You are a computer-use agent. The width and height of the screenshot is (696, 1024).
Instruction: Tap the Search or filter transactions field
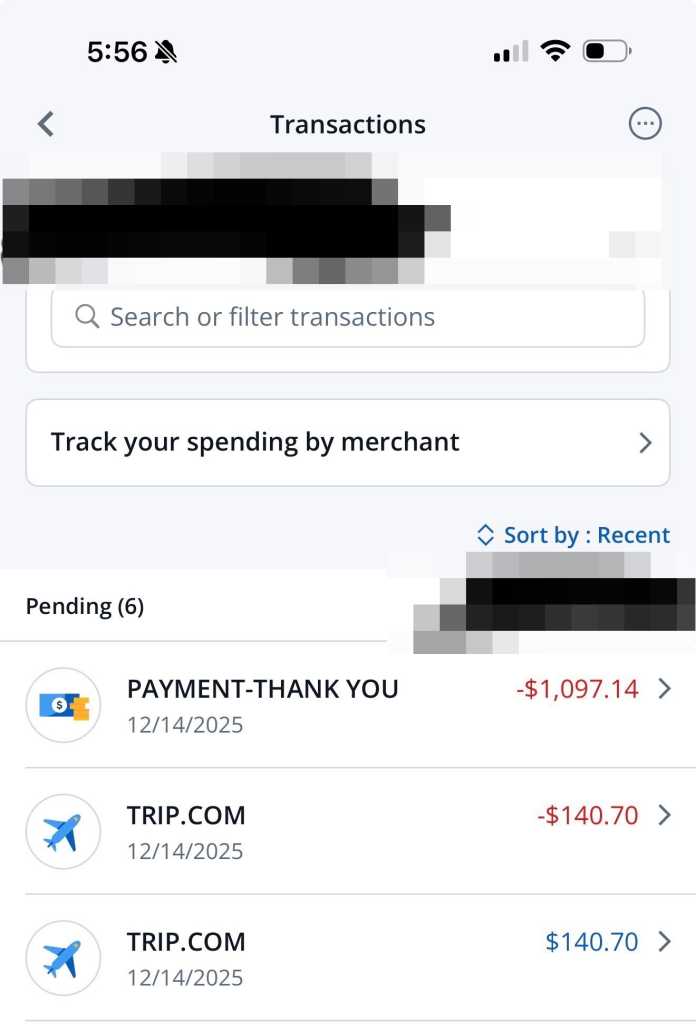click(347, 316)
